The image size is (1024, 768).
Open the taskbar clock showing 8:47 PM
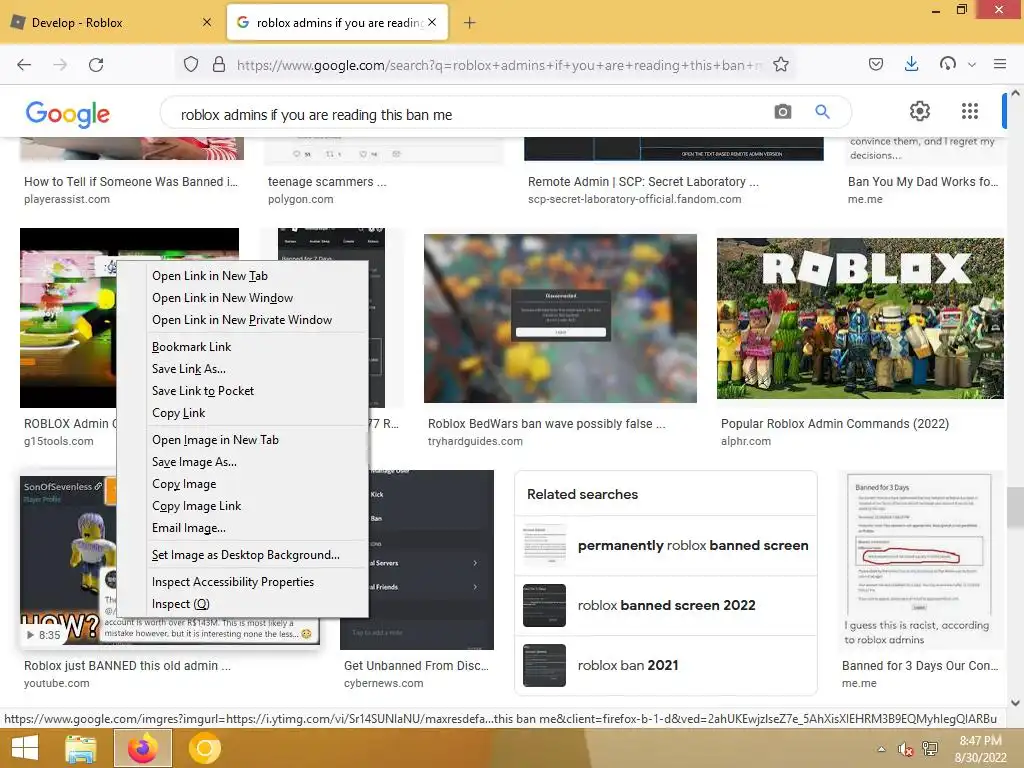click(x=980, y=749)
